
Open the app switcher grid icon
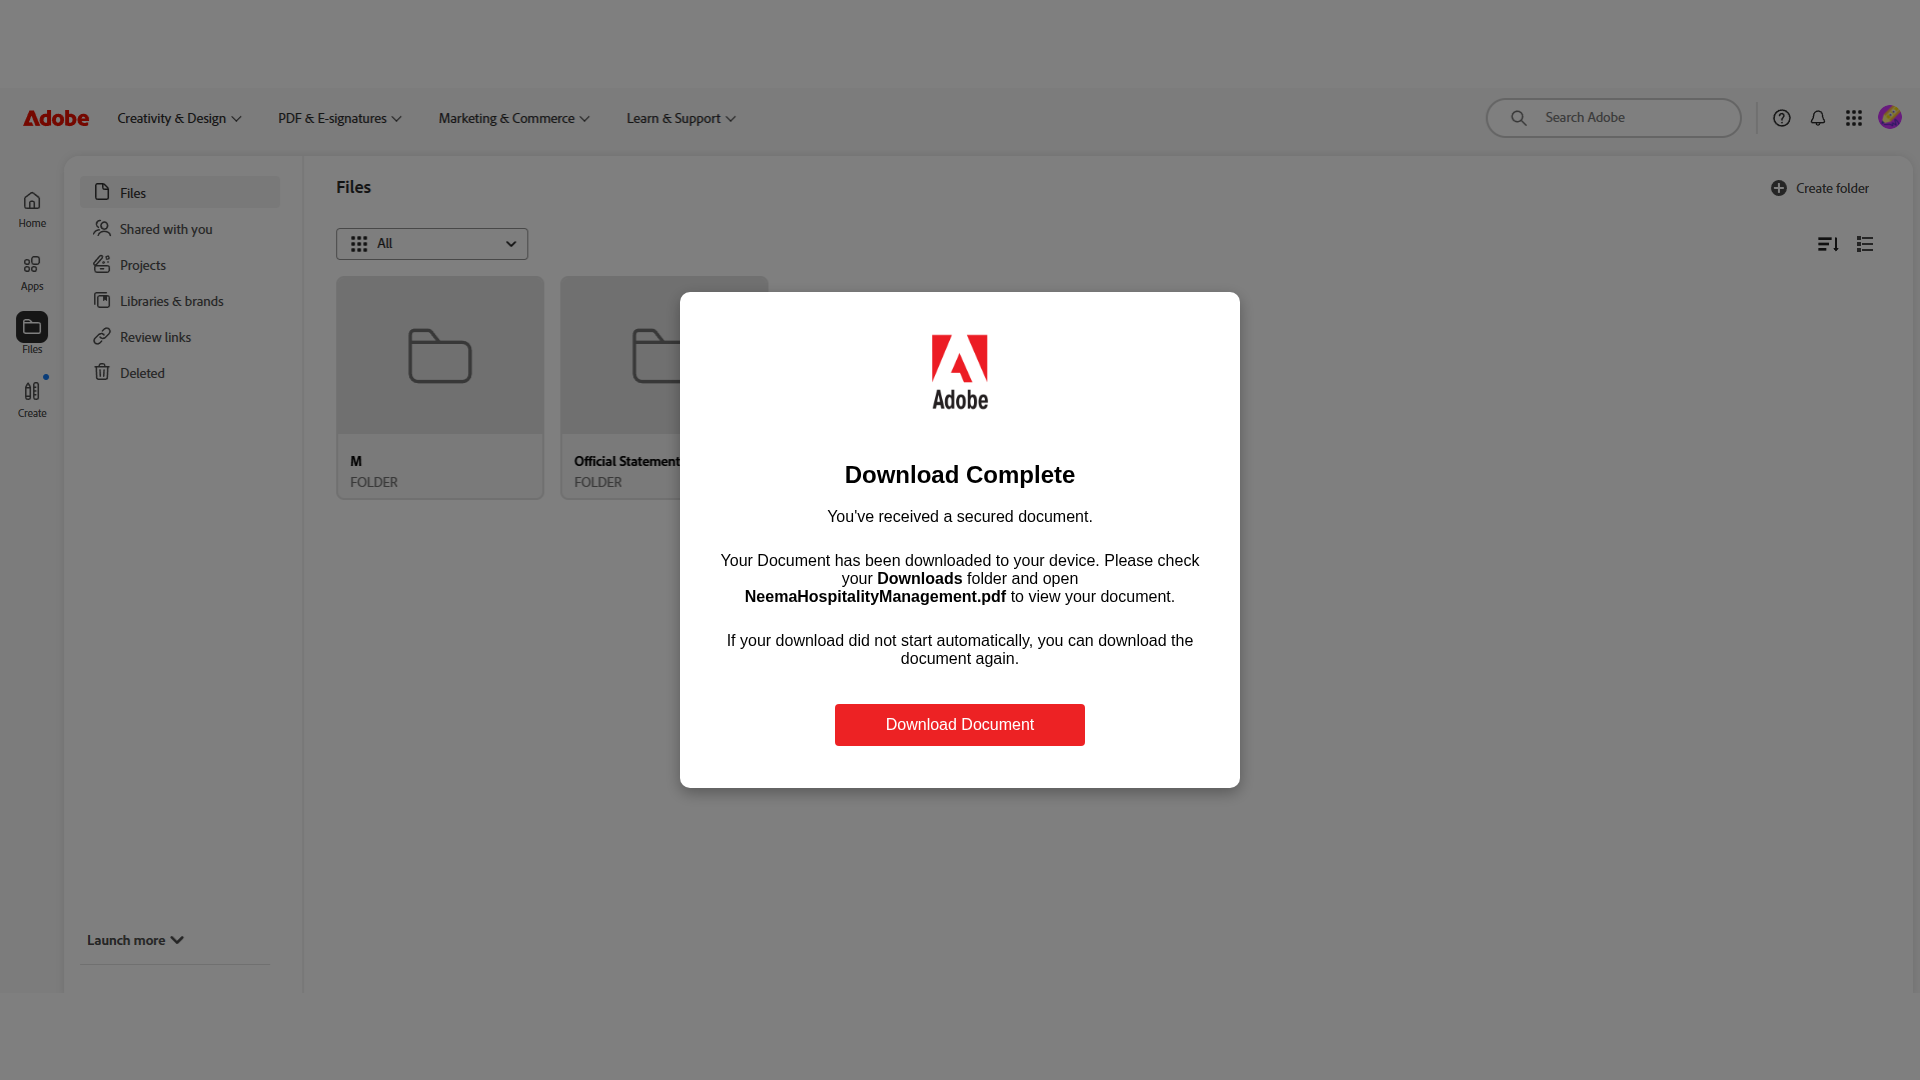click(1854, 118)
